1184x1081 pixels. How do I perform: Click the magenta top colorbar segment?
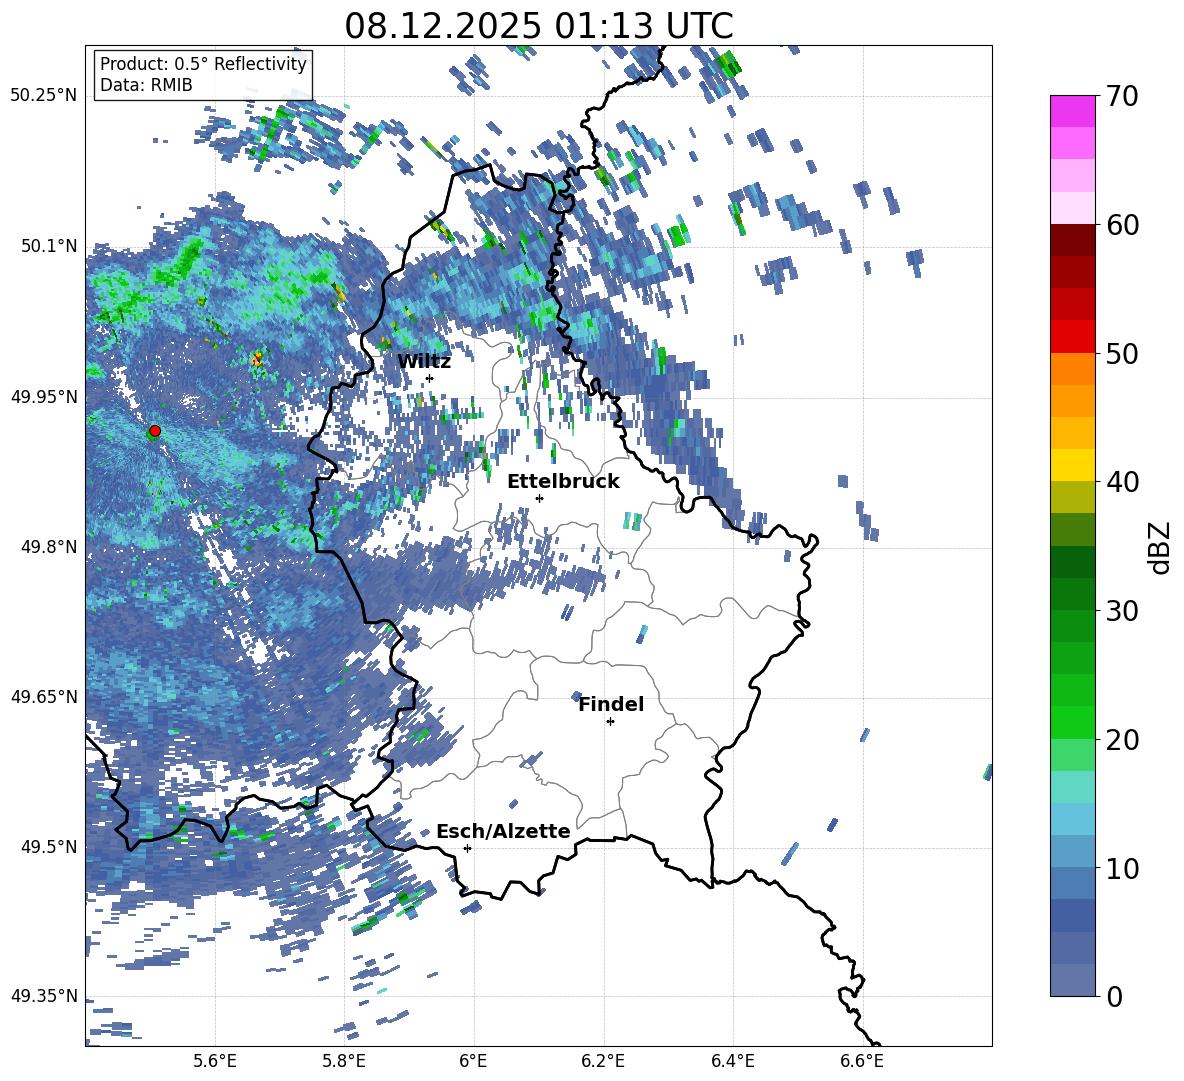click(1072, 111)
